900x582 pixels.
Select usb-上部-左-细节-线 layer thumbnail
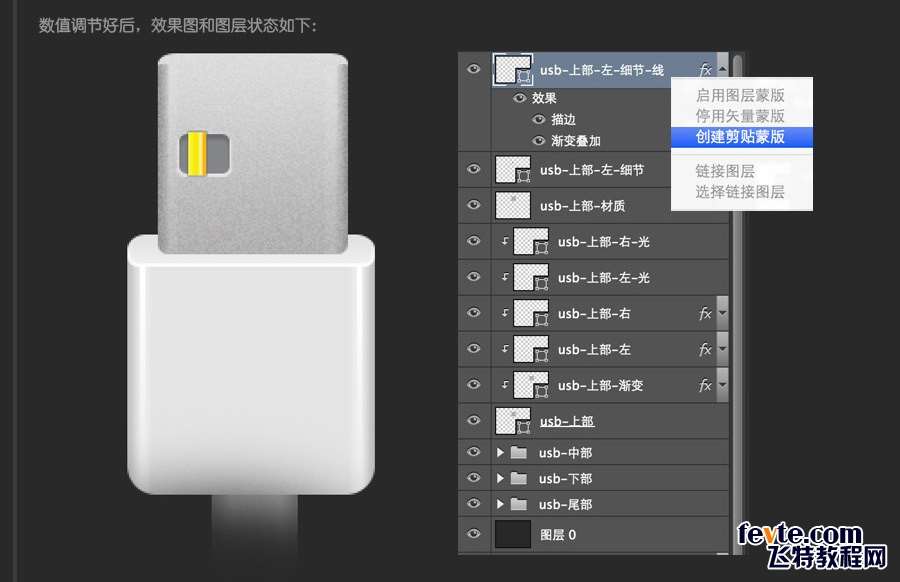tap(513, 70)
